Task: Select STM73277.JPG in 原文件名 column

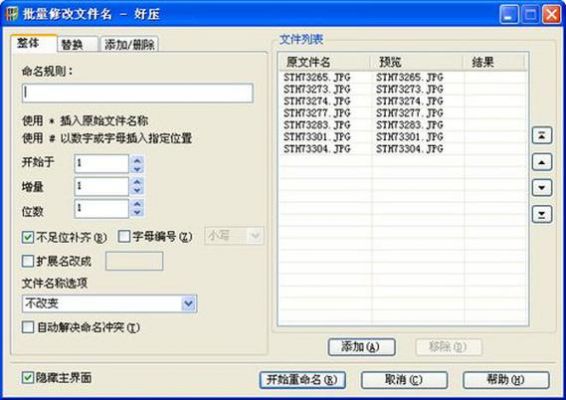Action: click(317, 113)
